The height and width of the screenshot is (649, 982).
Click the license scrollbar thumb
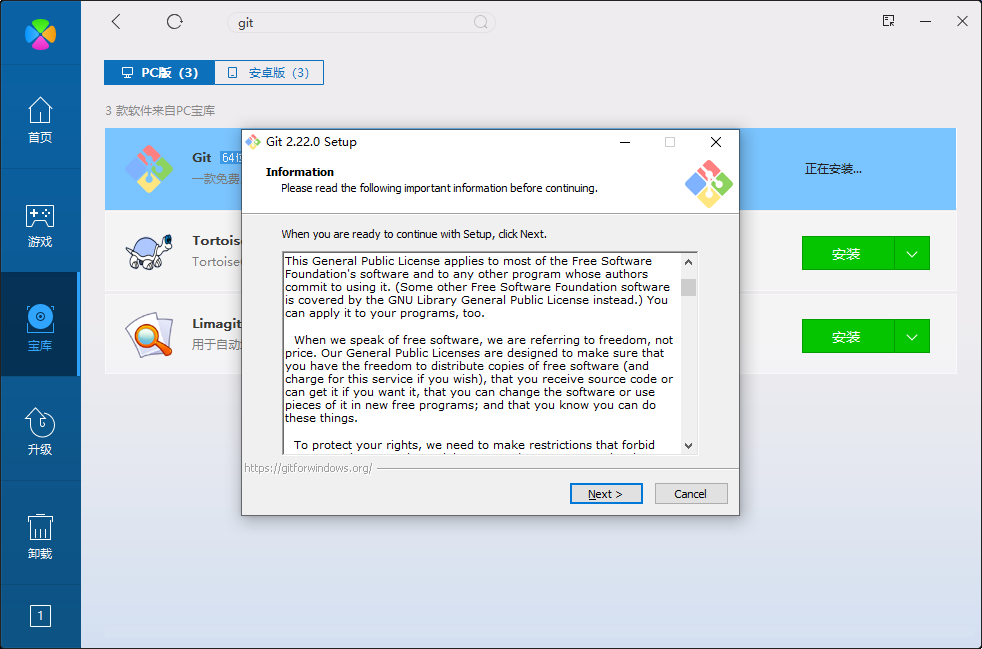tap(688, 288)
